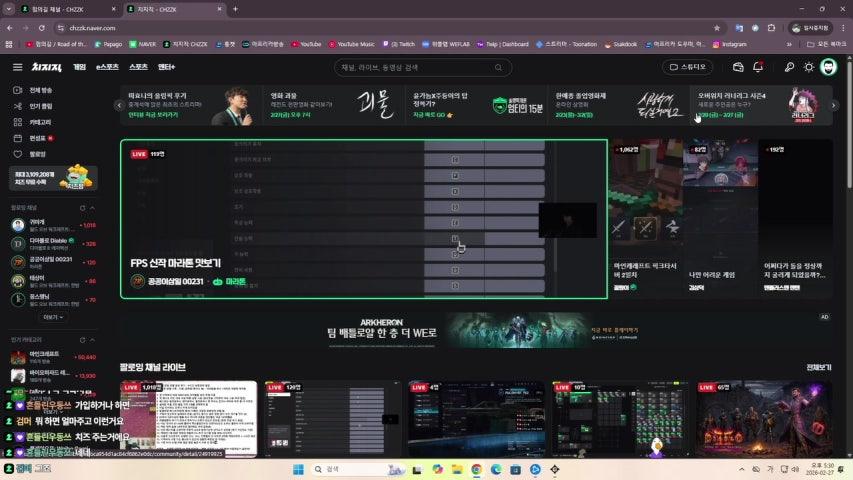This screenshot has height=480, width=853.
Task: Open the NAVER bookmark
Action: [x=143, y=44]
